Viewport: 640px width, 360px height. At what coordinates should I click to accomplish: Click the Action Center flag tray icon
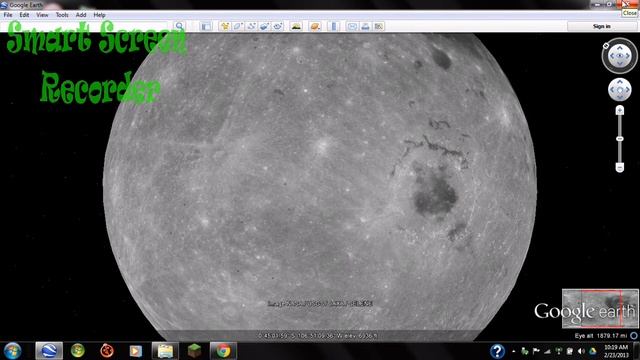pos(536,351)
